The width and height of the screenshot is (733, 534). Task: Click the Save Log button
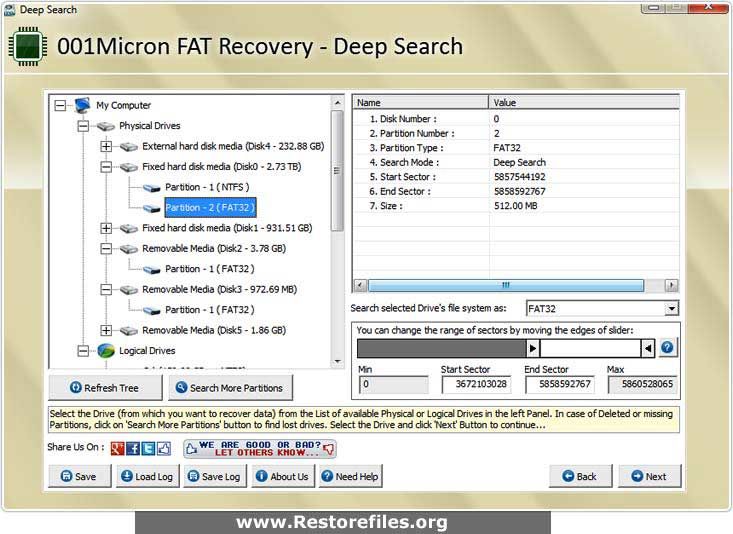(214, 476)
